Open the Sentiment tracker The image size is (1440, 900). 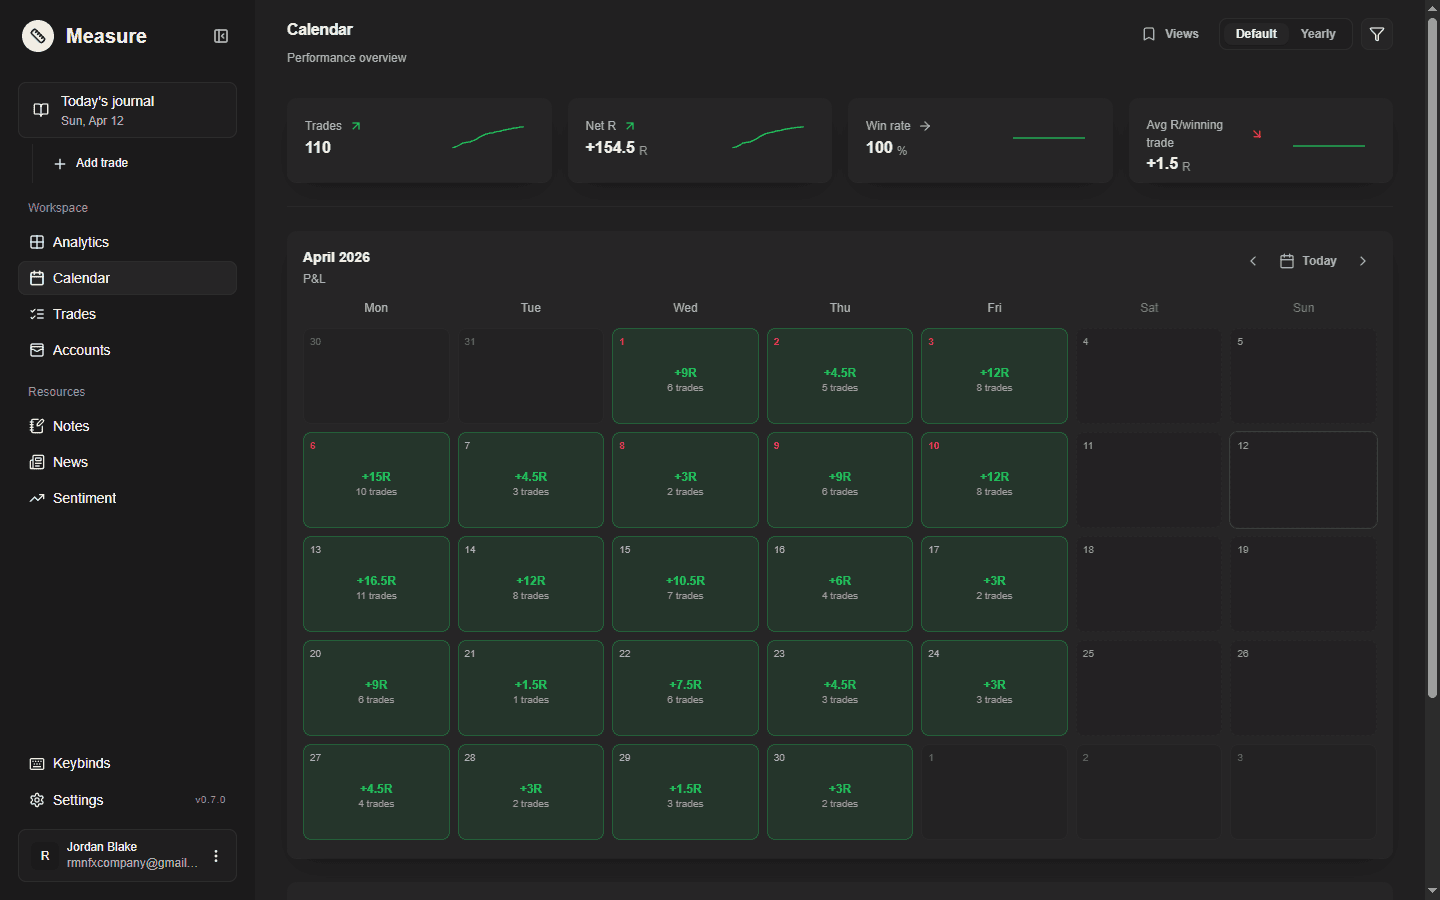[84, 497]
